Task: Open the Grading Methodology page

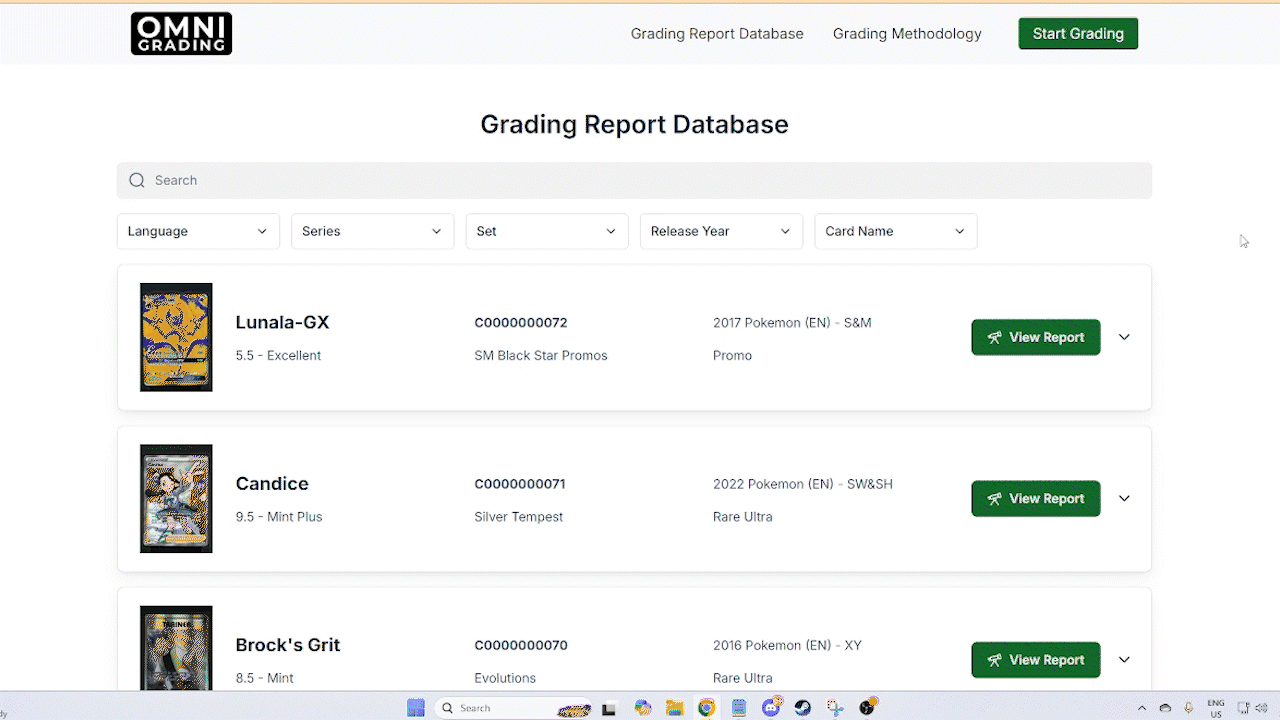Action: click(x=907, y=34)
